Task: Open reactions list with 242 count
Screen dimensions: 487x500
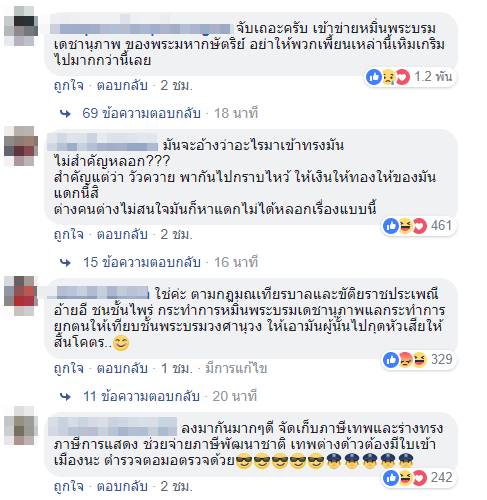Action: pos(418,478)
